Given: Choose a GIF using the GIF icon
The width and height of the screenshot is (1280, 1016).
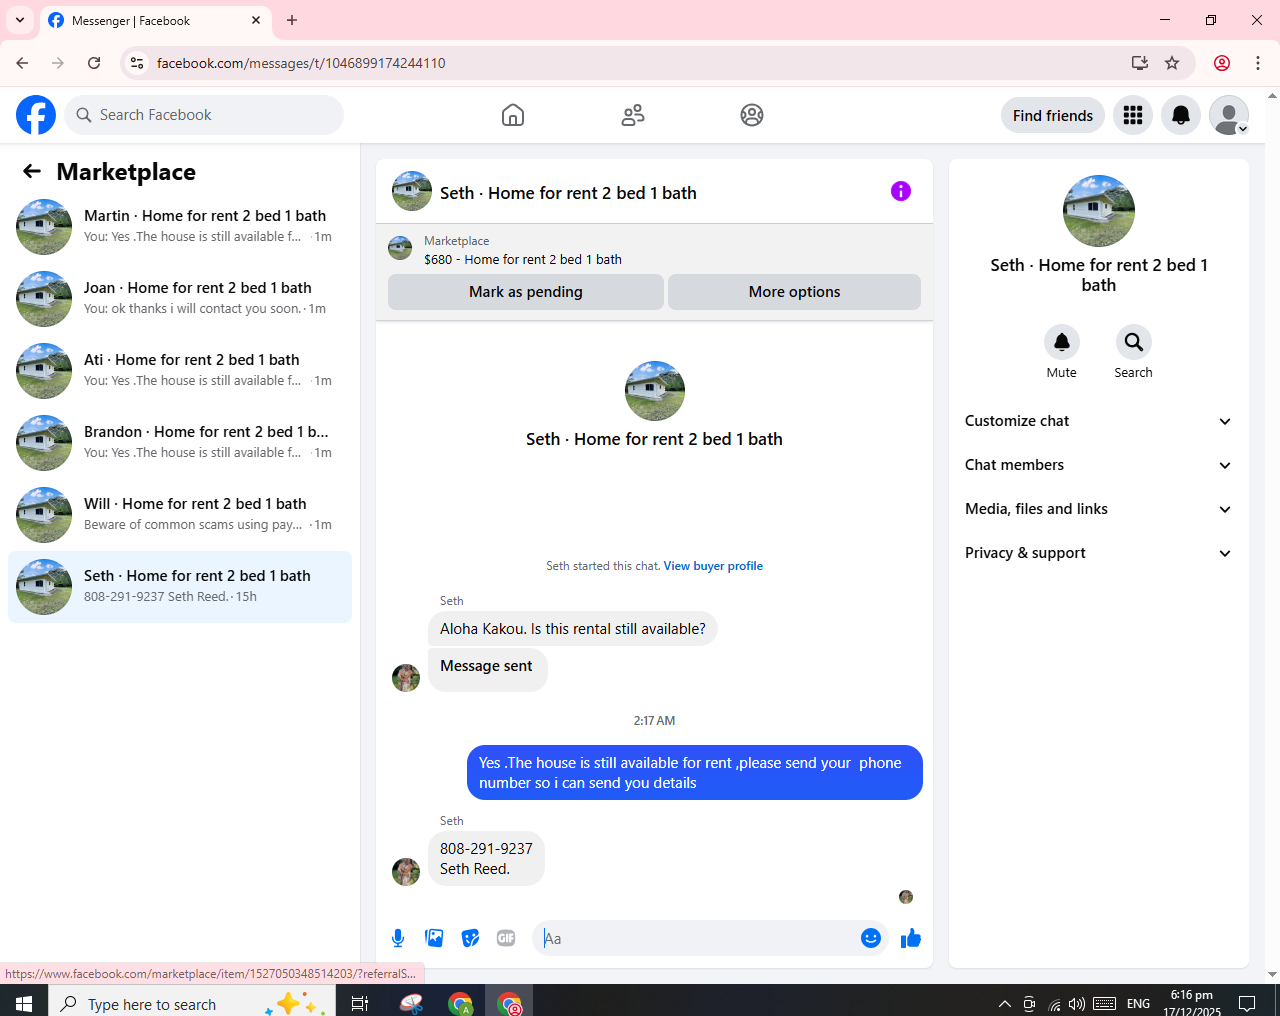Looking at the screenshot, I should coord(506,938).
